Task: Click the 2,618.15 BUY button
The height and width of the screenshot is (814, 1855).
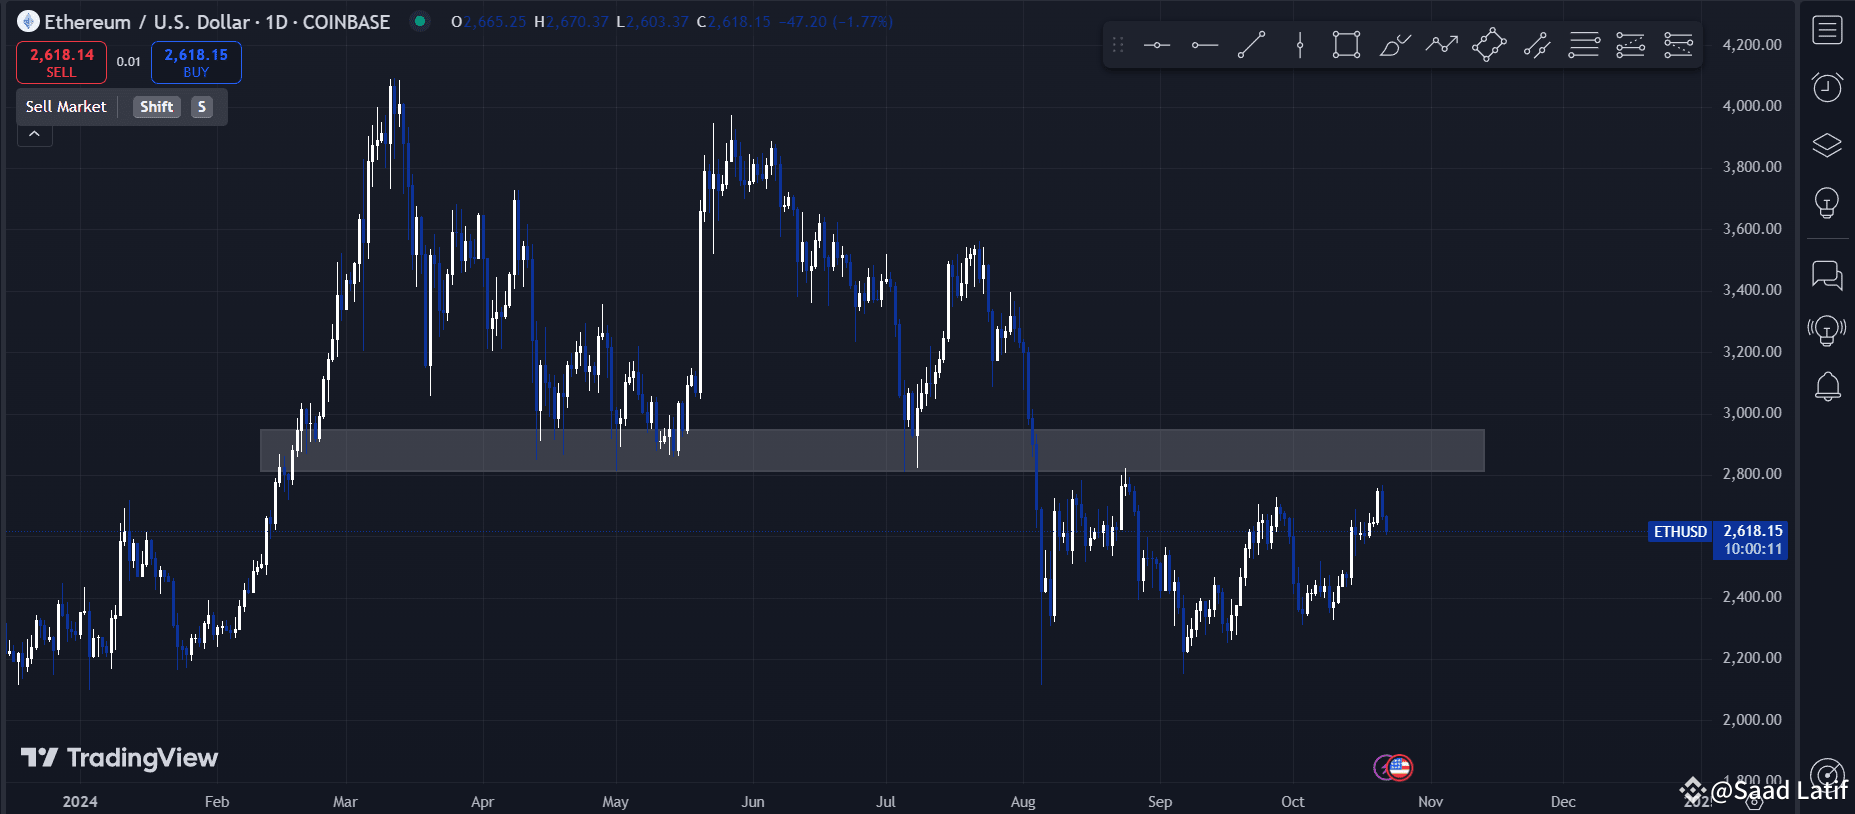Action: click(196, 62)
